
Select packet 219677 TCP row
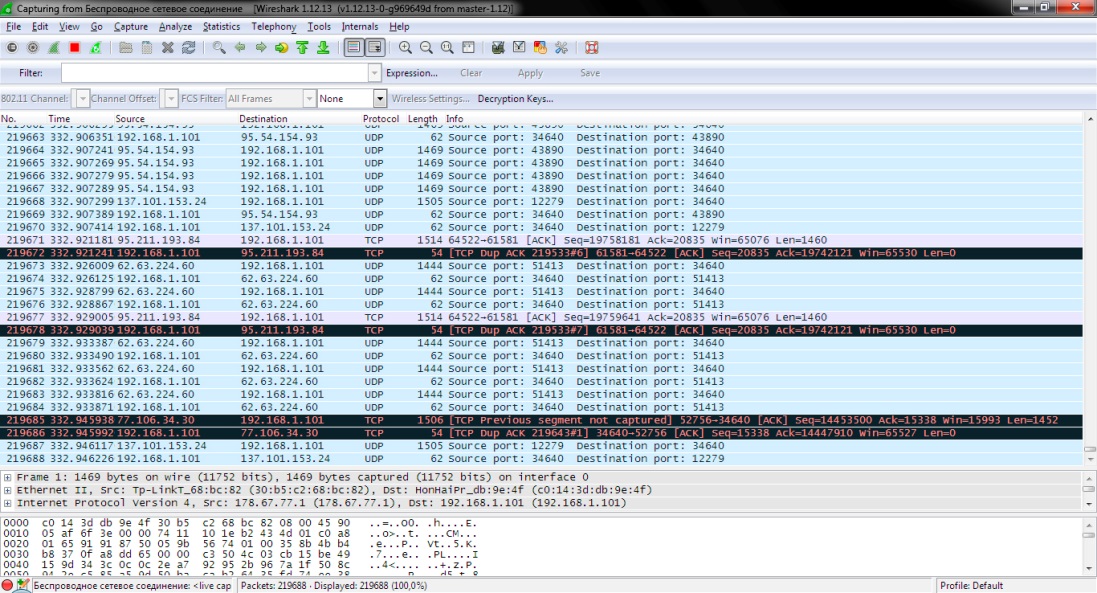click(x=542, y=317)
